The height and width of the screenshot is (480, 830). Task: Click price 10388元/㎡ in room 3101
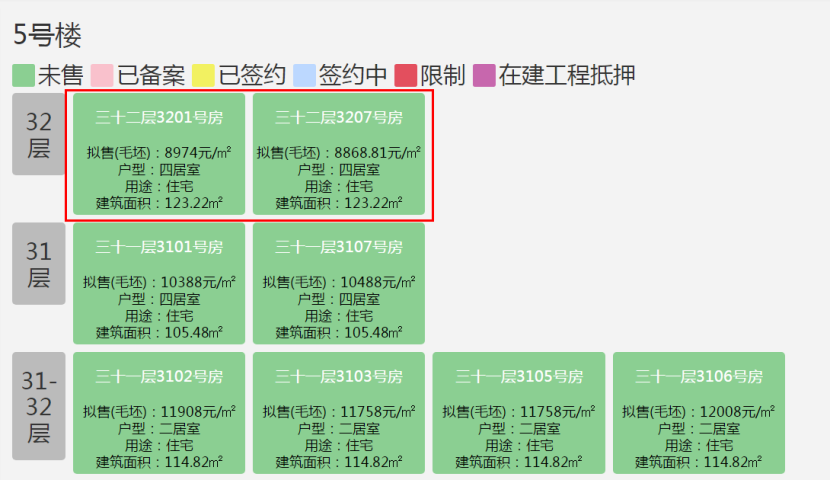(198, 282)
